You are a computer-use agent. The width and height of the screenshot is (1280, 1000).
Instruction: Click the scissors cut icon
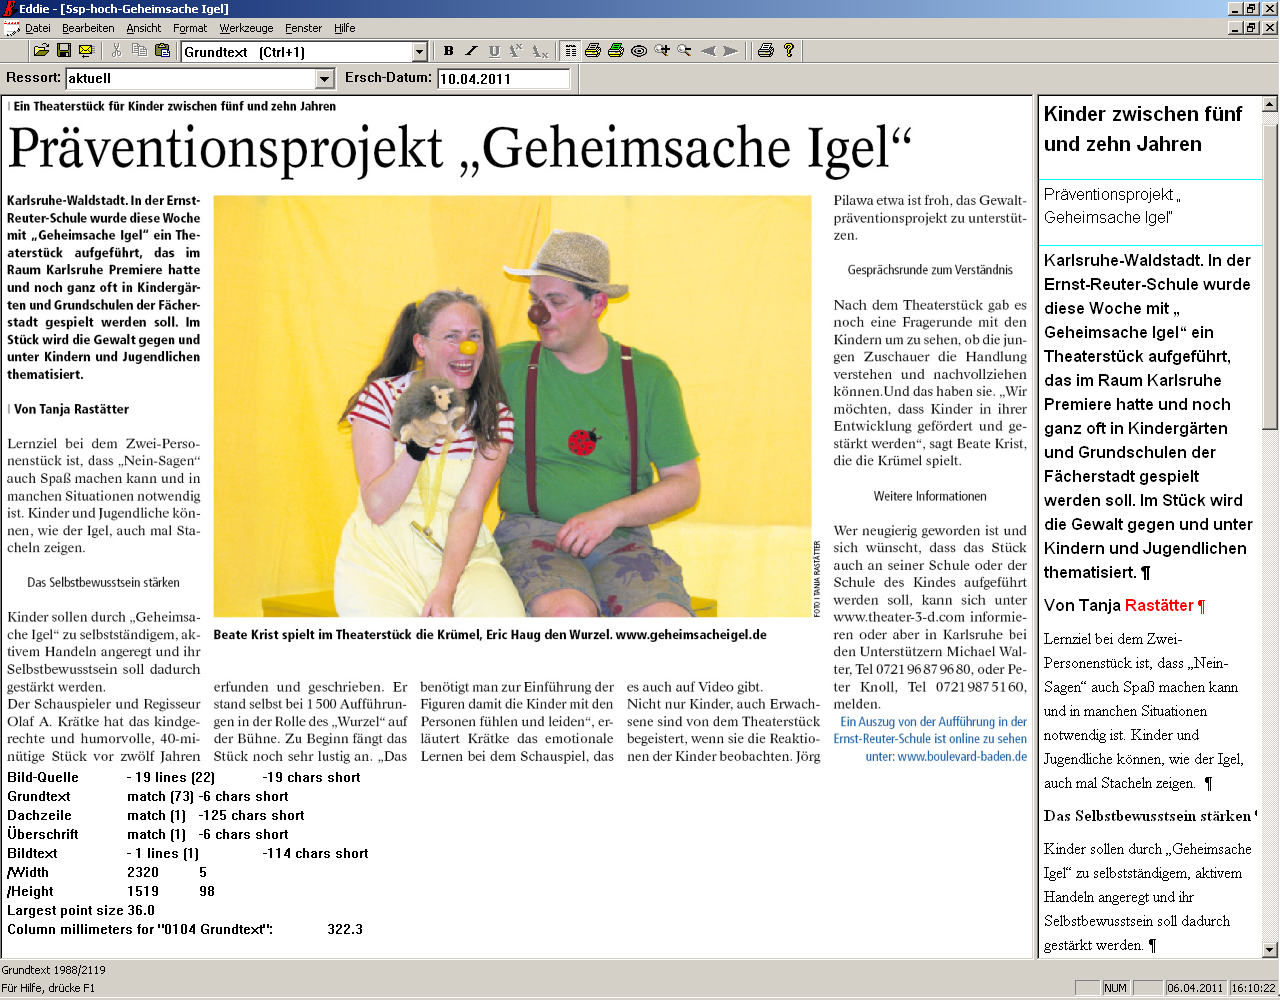tap(117, 50)
